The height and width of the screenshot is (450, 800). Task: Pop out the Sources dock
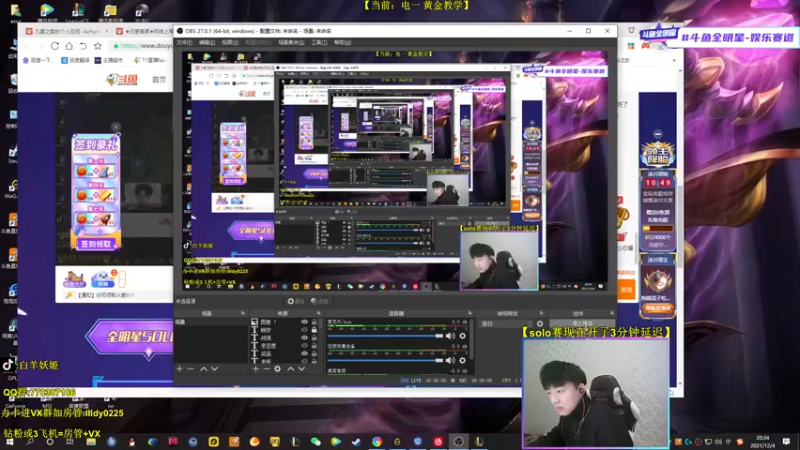point(319,313)
